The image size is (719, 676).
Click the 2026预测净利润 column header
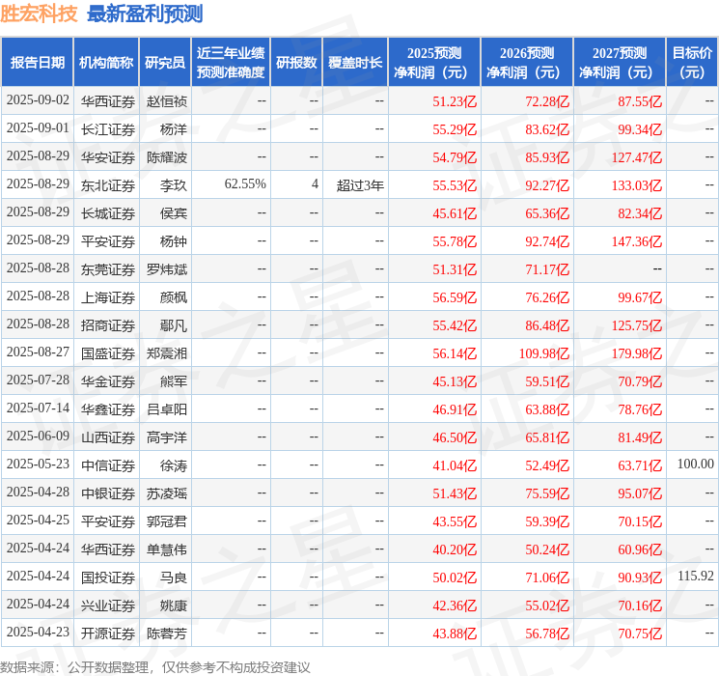(527, 62)
